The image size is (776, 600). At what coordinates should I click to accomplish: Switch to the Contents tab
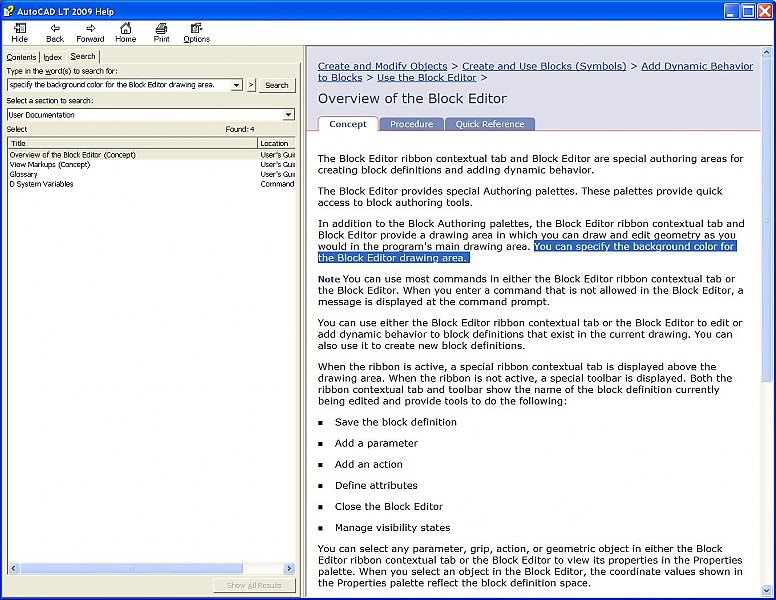21,57
